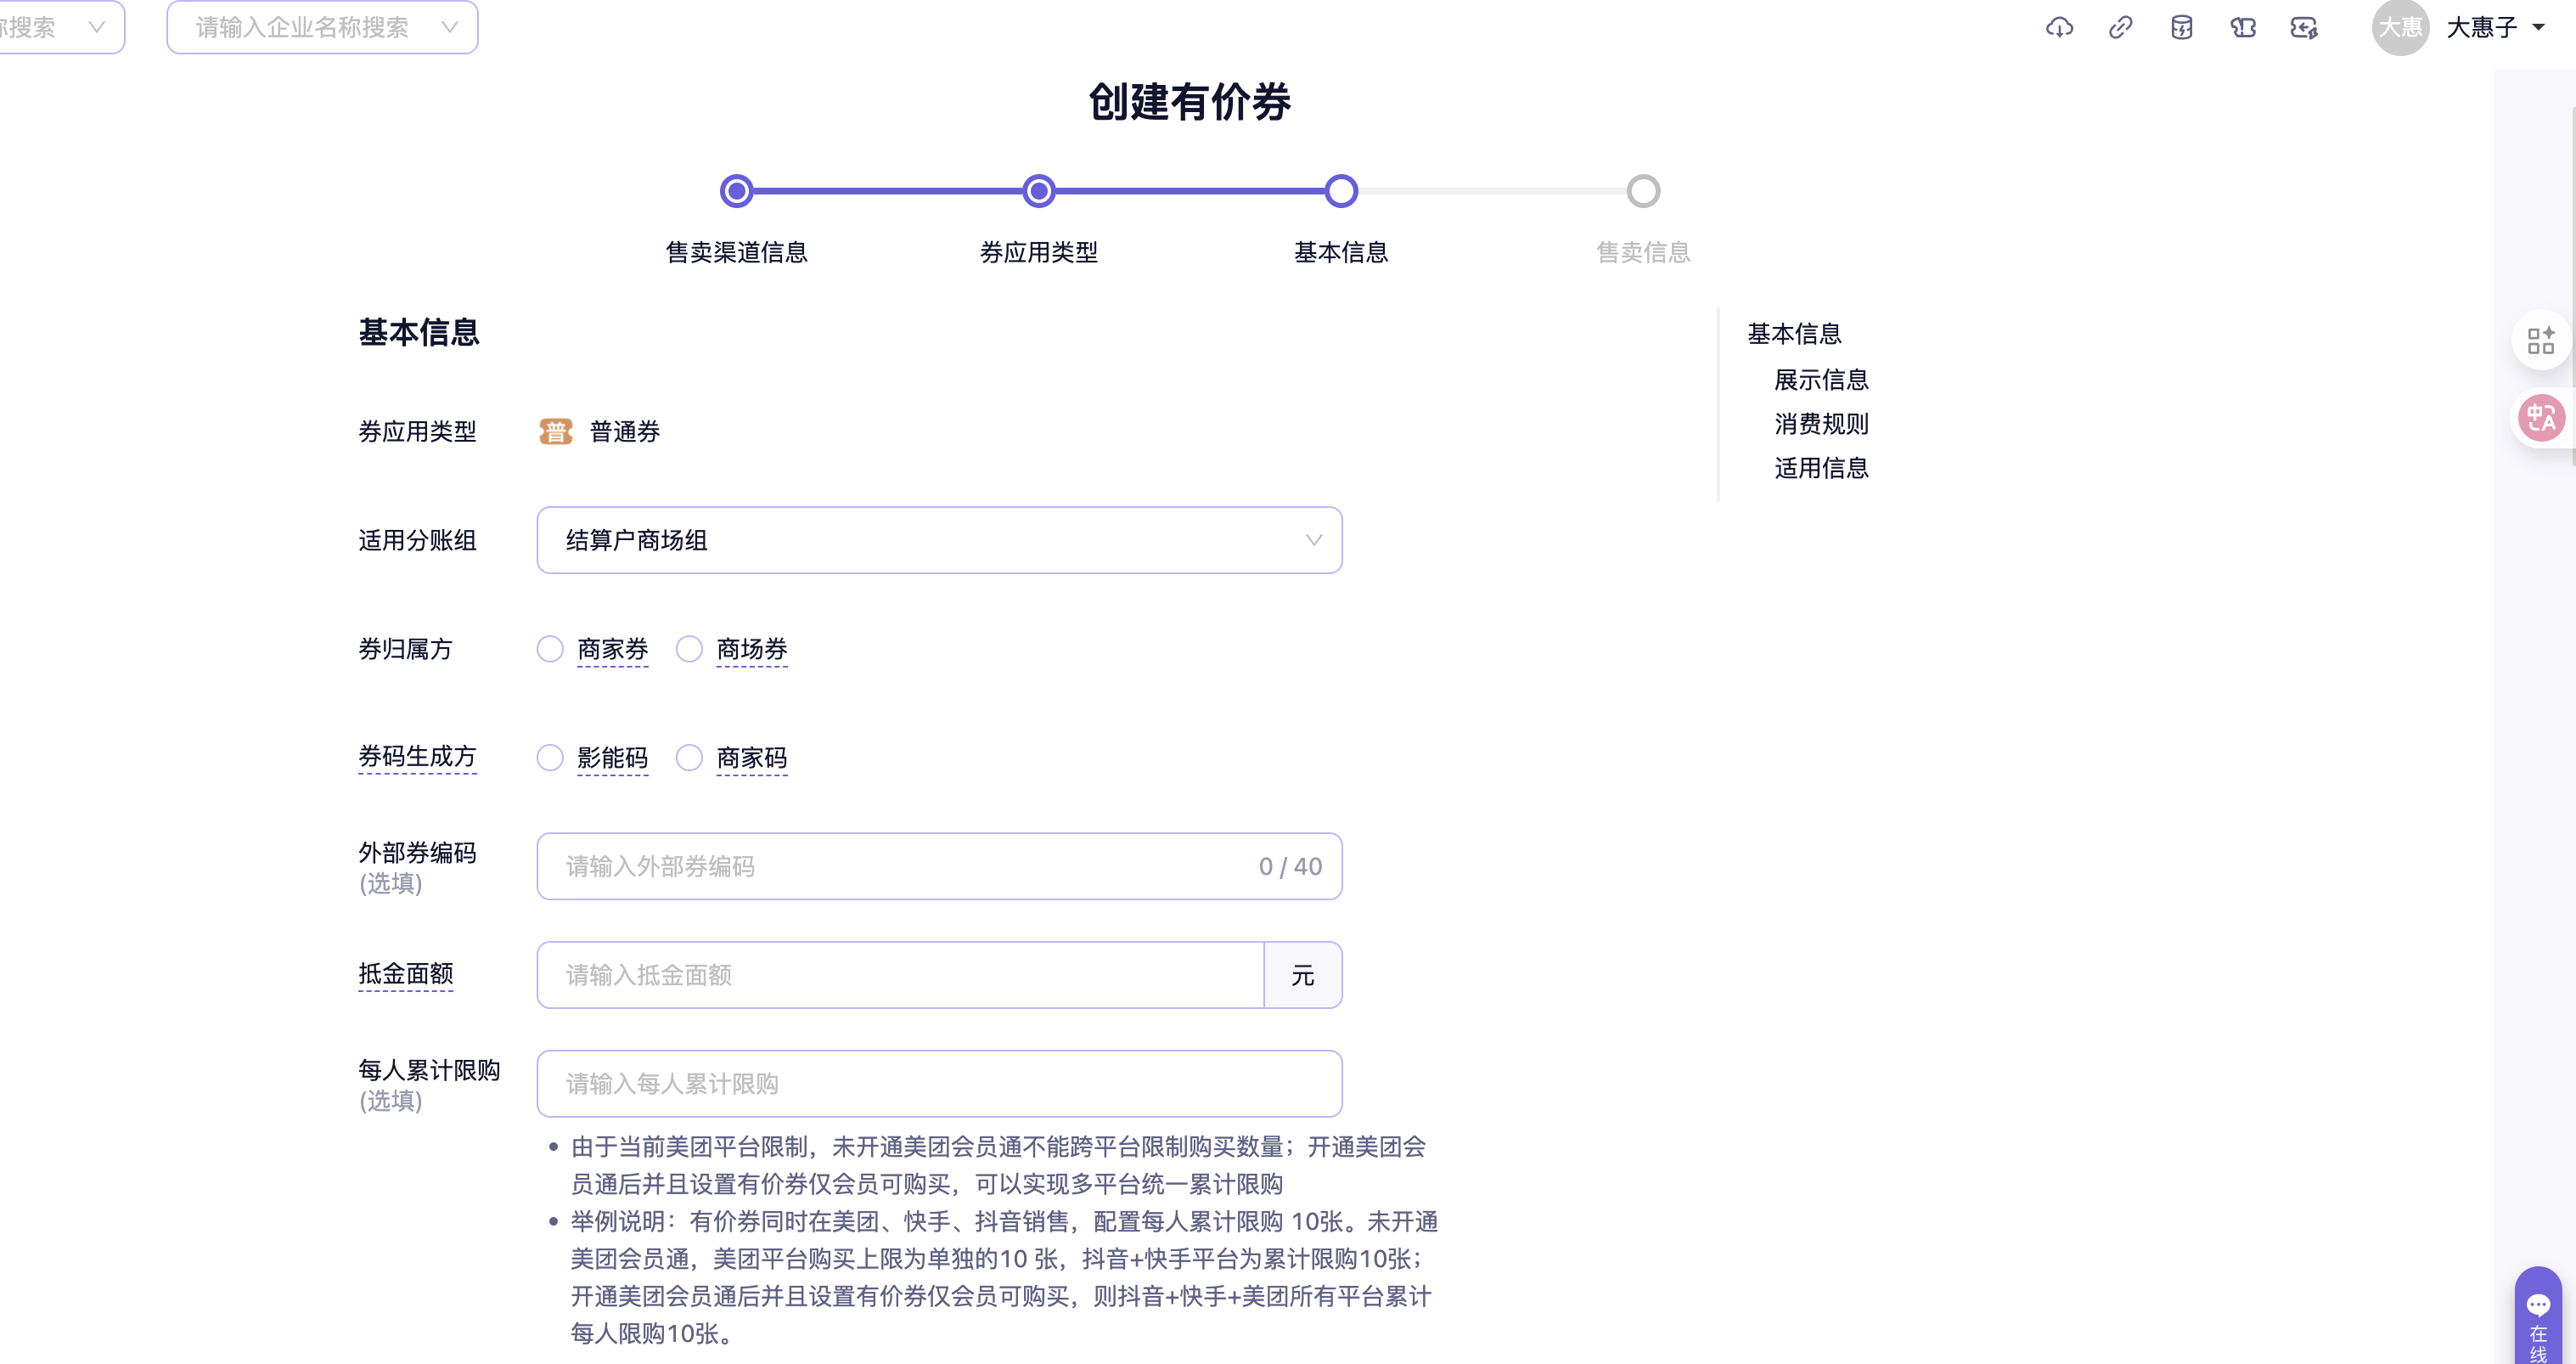Click the red translate floating icon
The image size is (2576, 1364).
click(2540, 418)
